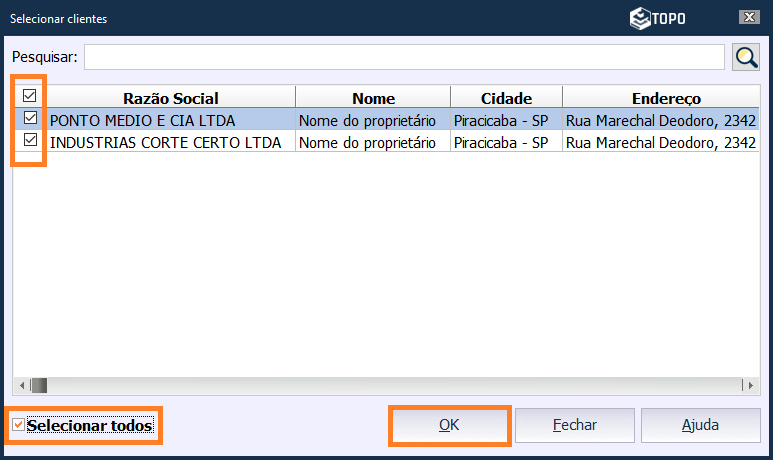Select the PONTO MEDIO E CIA LTDA row

click(171, 120)
